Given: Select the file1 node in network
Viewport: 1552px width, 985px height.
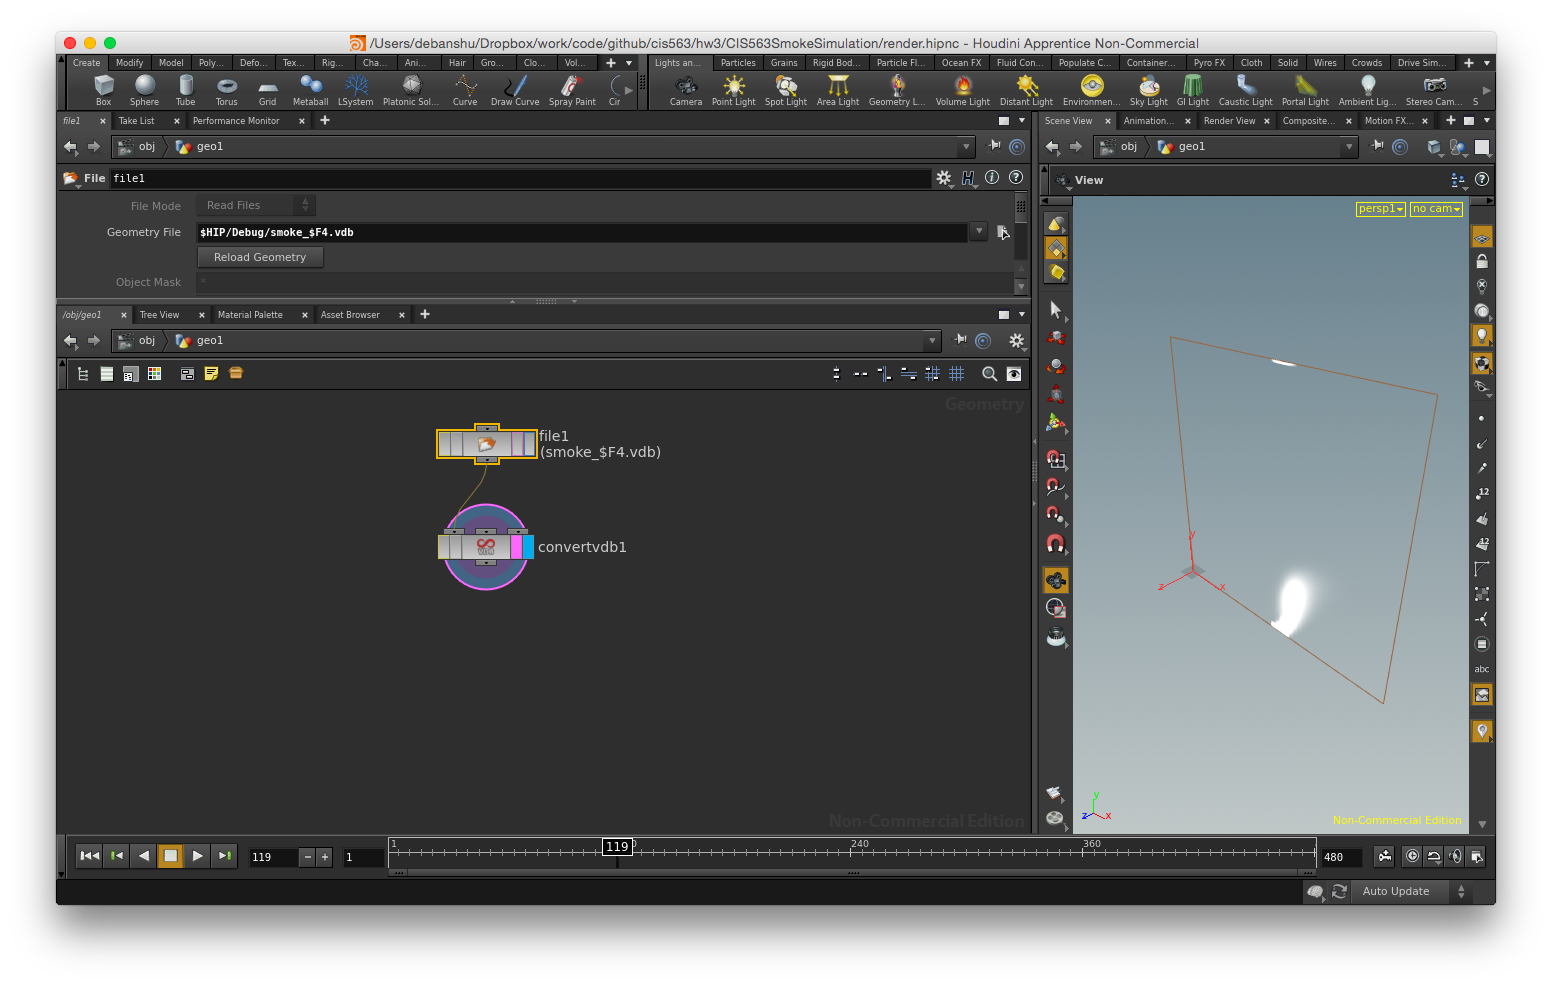Looking at the screenshot, I should (486, 443).
